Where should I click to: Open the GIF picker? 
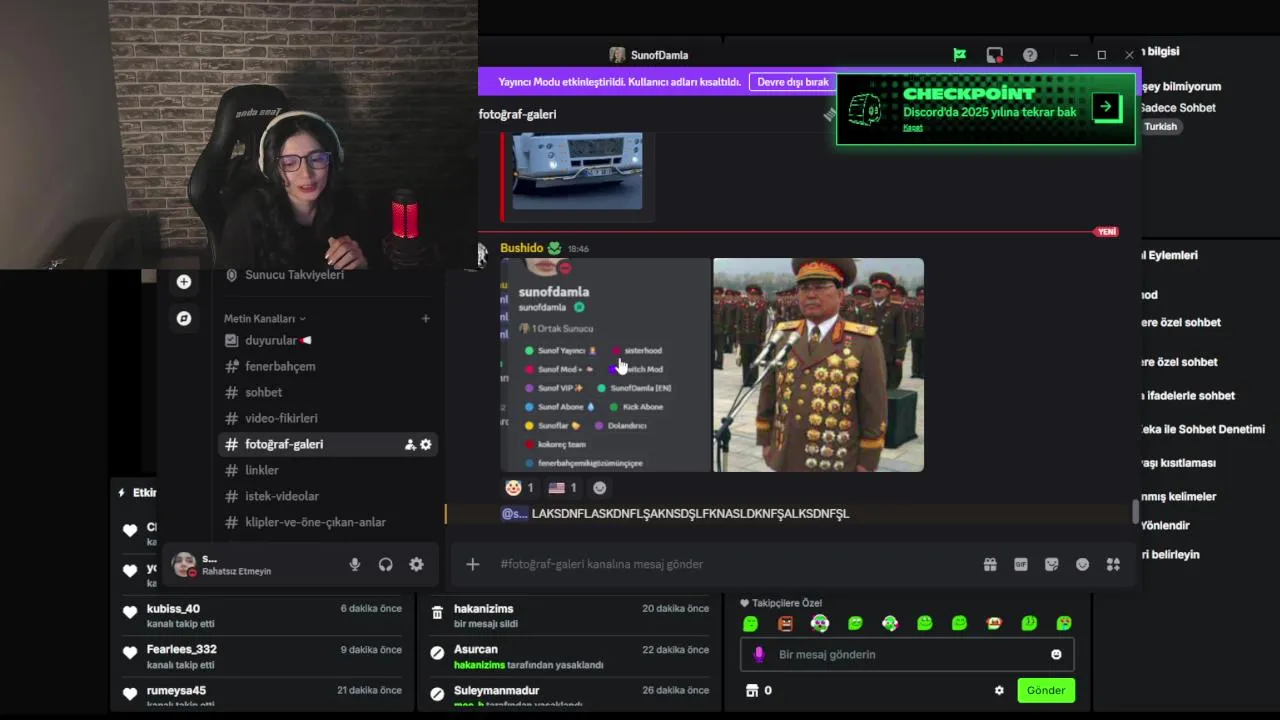click(1021, 564)
